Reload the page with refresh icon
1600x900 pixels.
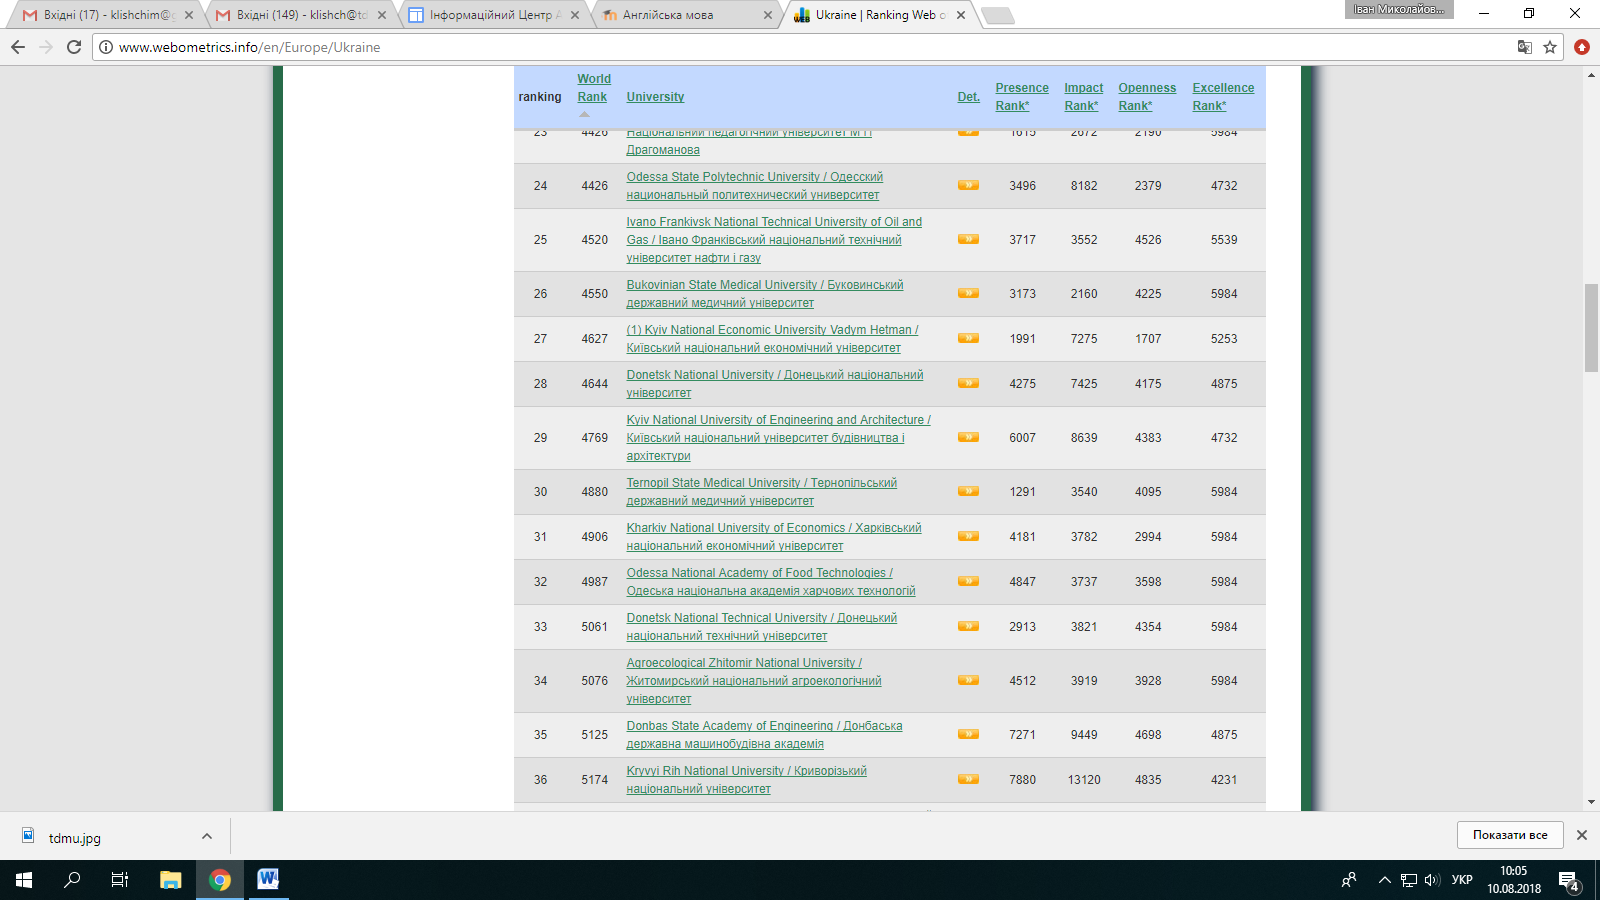(74, 47)
